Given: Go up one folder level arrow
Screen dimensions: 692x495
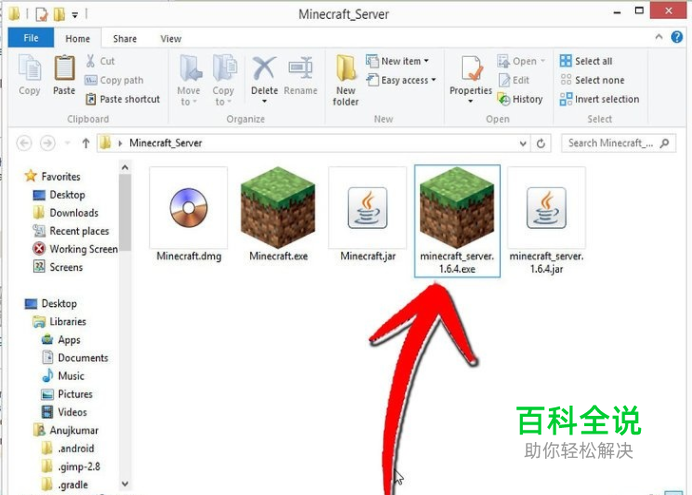Looking at the screenshot, I should [x=86, y=143].
